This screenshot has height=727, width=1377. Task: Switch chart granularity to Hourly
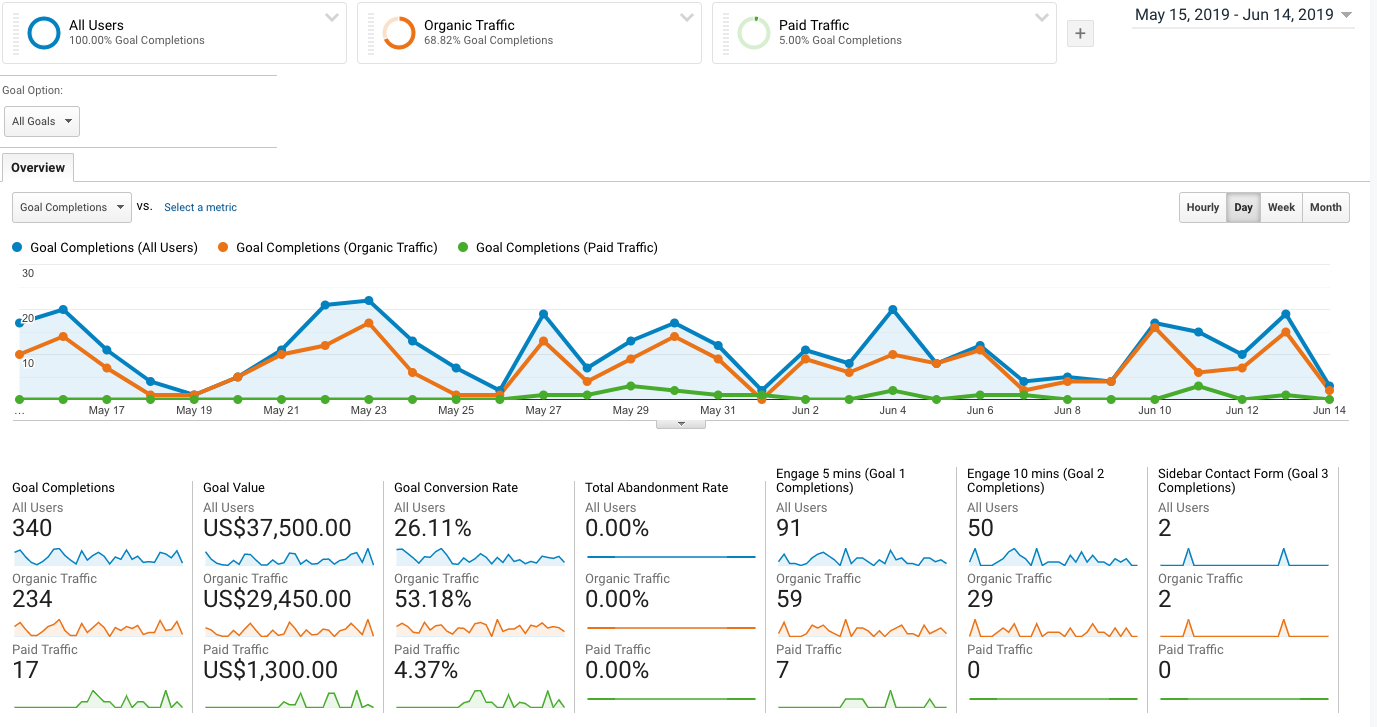tap(1203, 207)
